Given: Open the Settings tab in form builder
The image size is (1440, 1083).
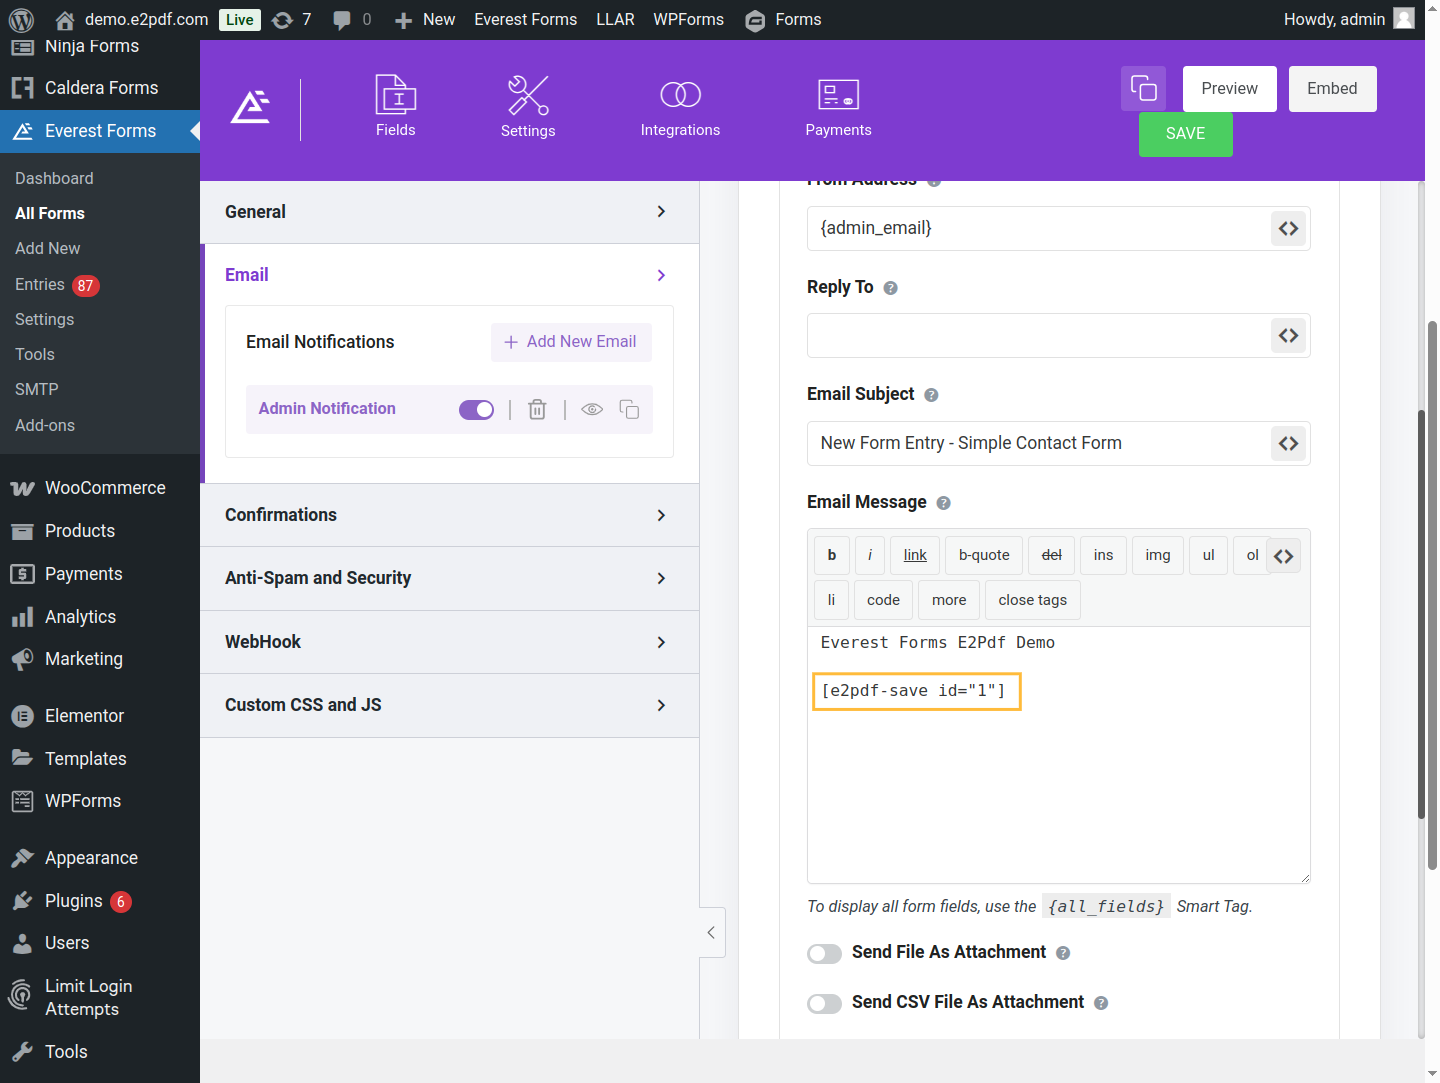Looking at the screenshot, I should (528, 106).
